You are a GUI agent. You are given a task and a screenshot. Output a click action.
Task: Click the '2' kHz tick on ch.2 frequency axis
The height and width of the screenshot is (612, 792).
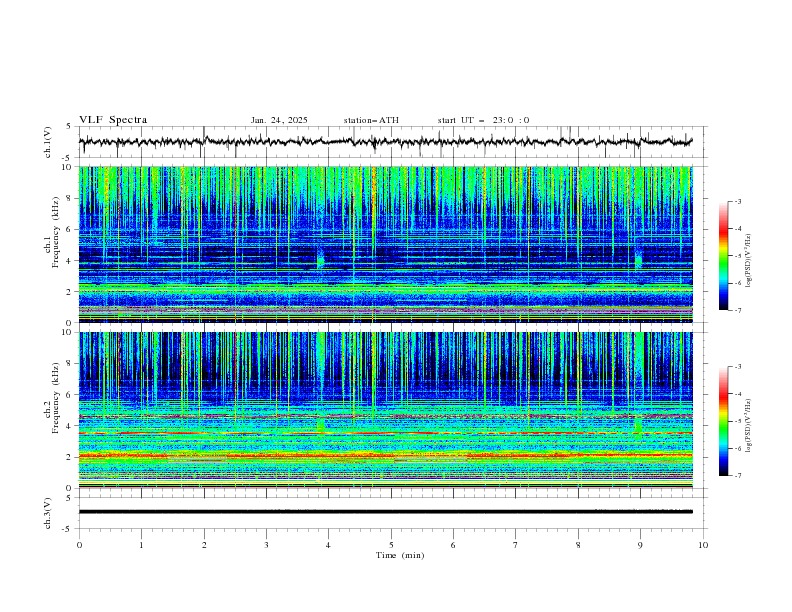(69, 457)
